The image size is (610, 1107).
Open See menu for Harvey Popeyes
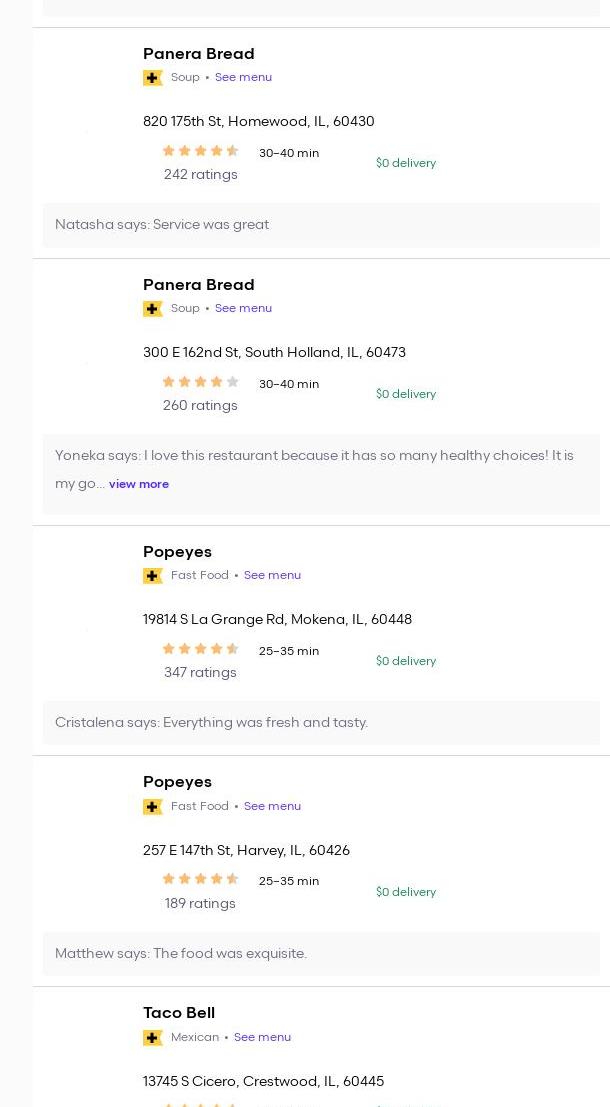272,806
